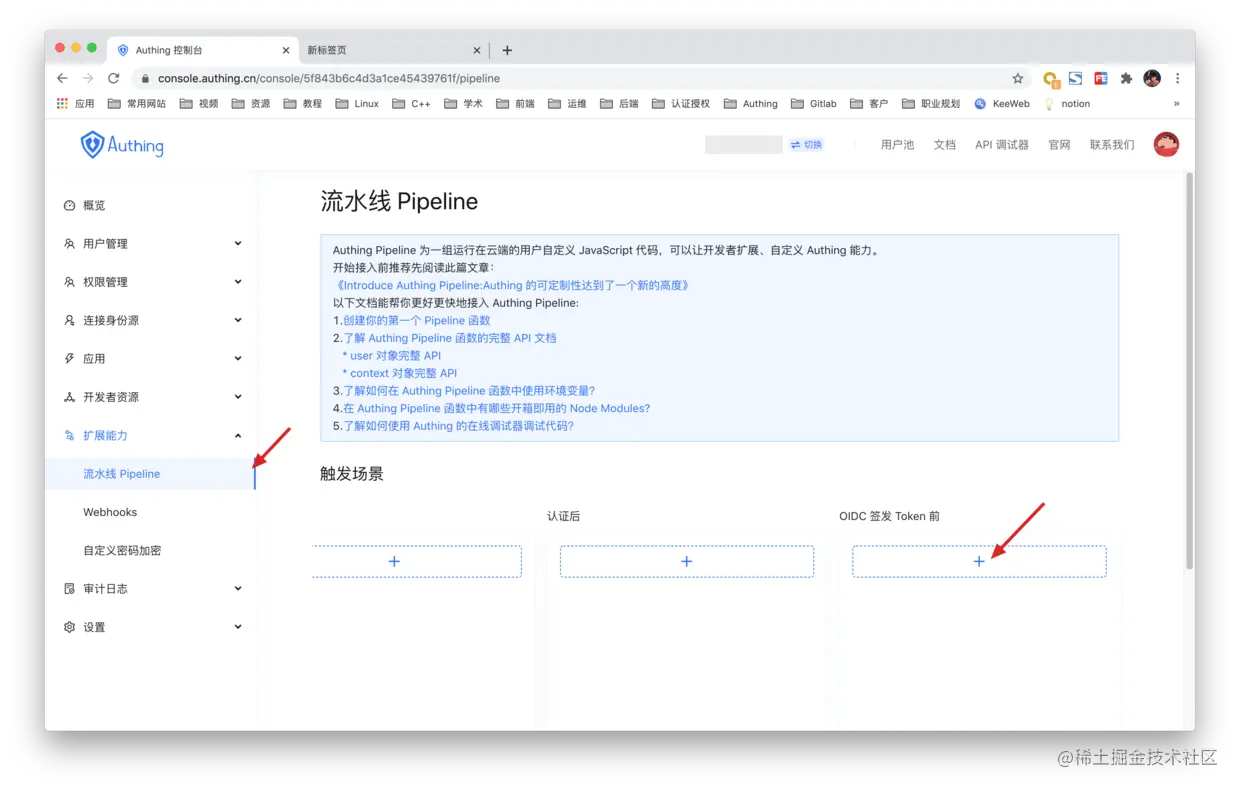Viewport: 1240px width, 790px height.
Task: Collapse the 扩展能力 sidebar menu
Action: [150, 435]
